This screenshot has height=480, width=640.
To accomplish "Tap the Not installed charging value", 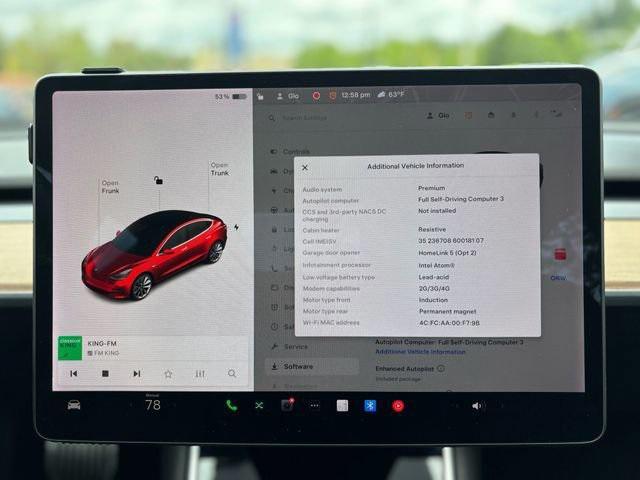I will point(437,211).
